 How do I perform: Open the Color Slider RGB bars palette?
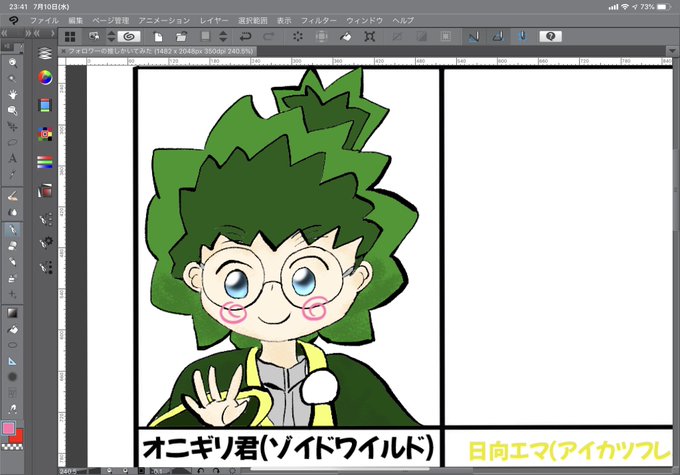(x=45, y=162)
